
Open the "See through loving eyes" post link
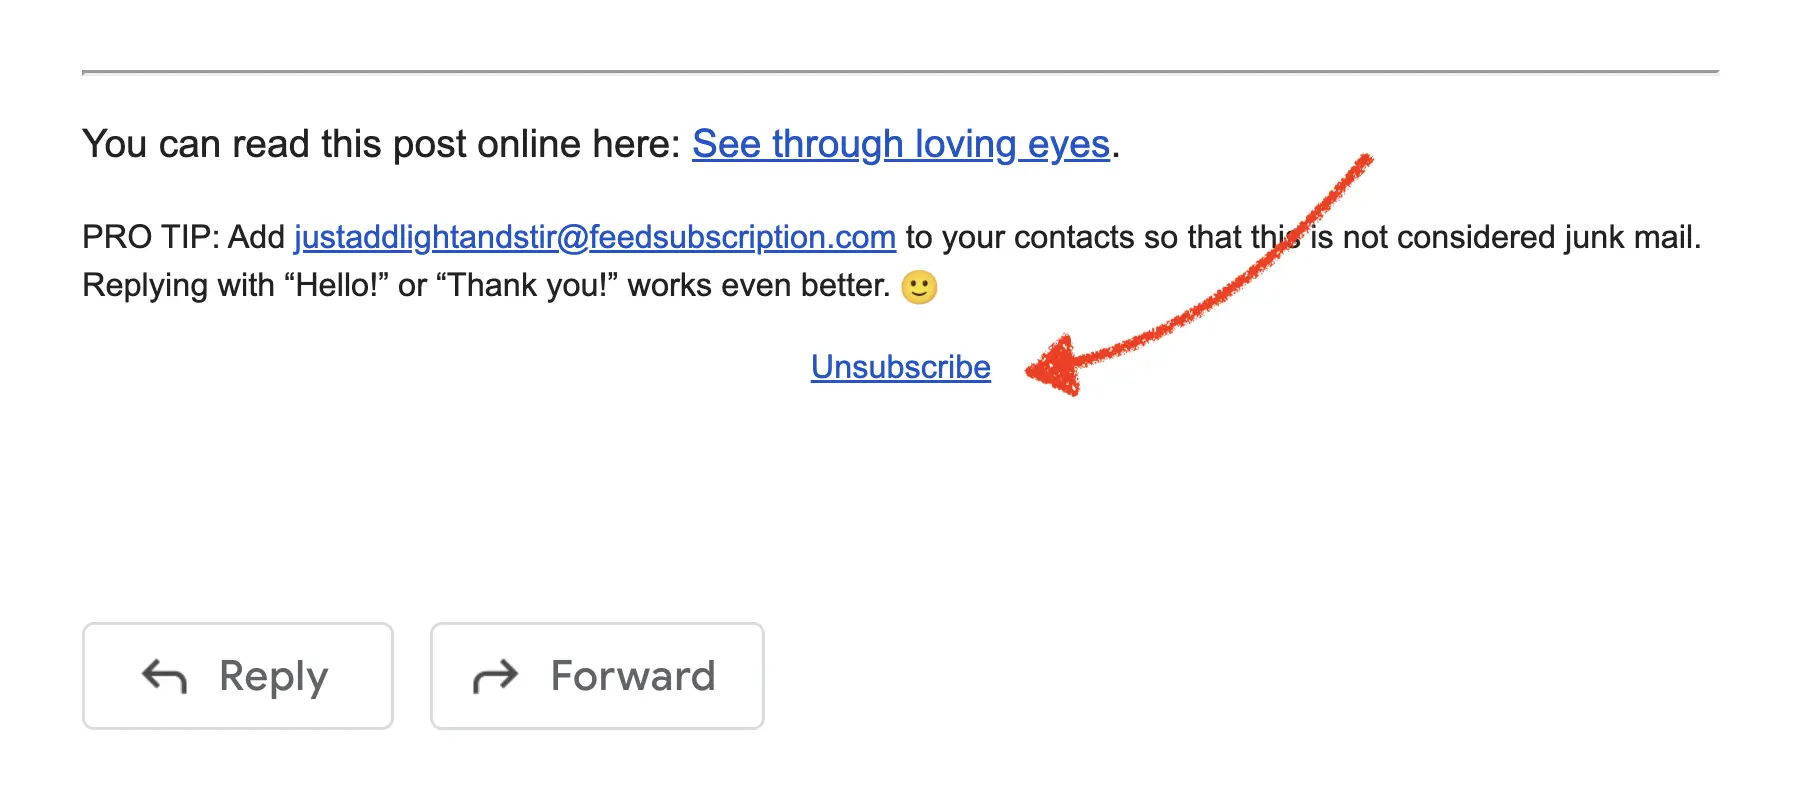coord(901,144)
